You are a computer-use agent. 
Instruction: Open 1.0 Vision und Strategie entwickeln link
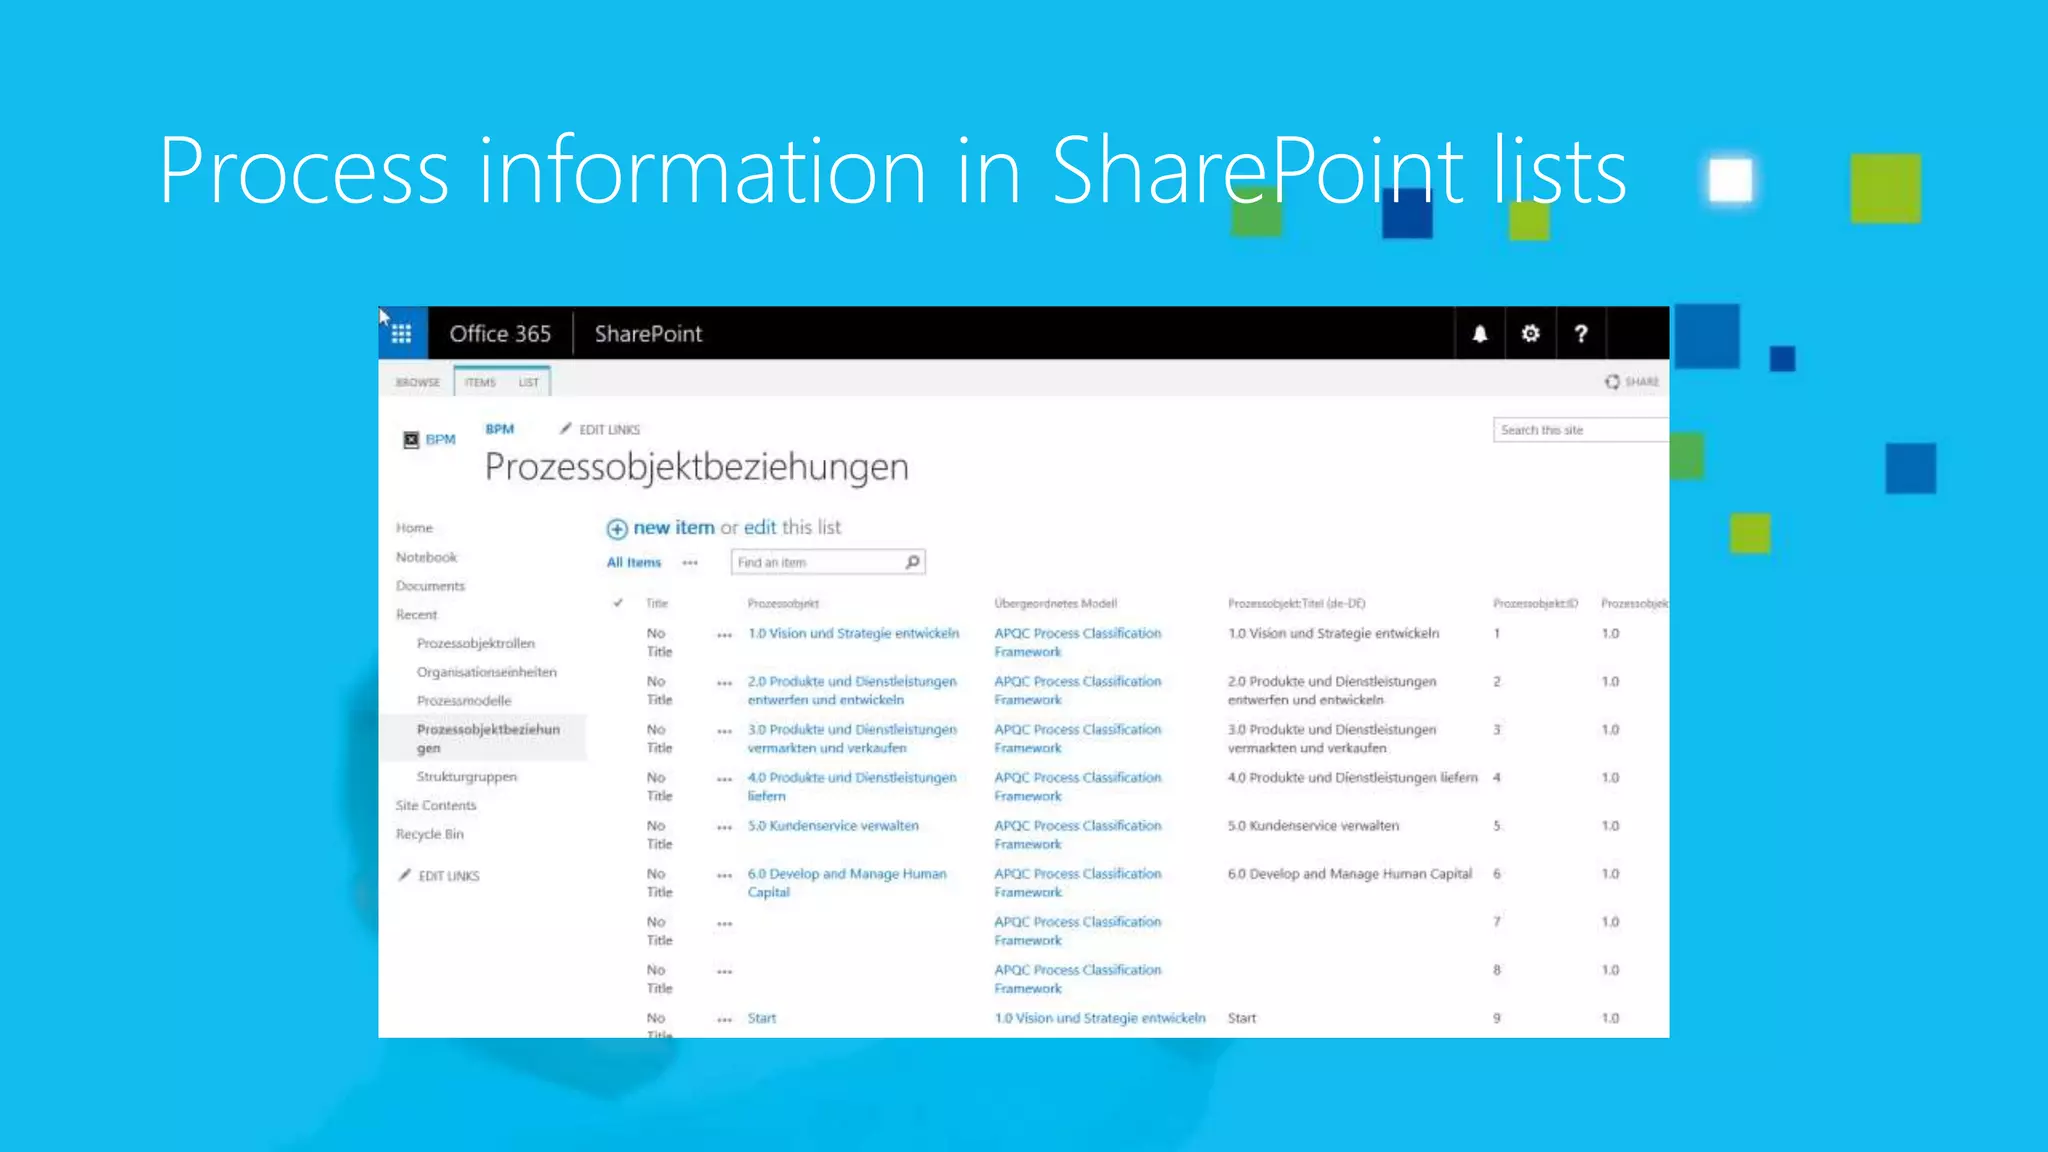pyautogui.click(x=853, y=633)
